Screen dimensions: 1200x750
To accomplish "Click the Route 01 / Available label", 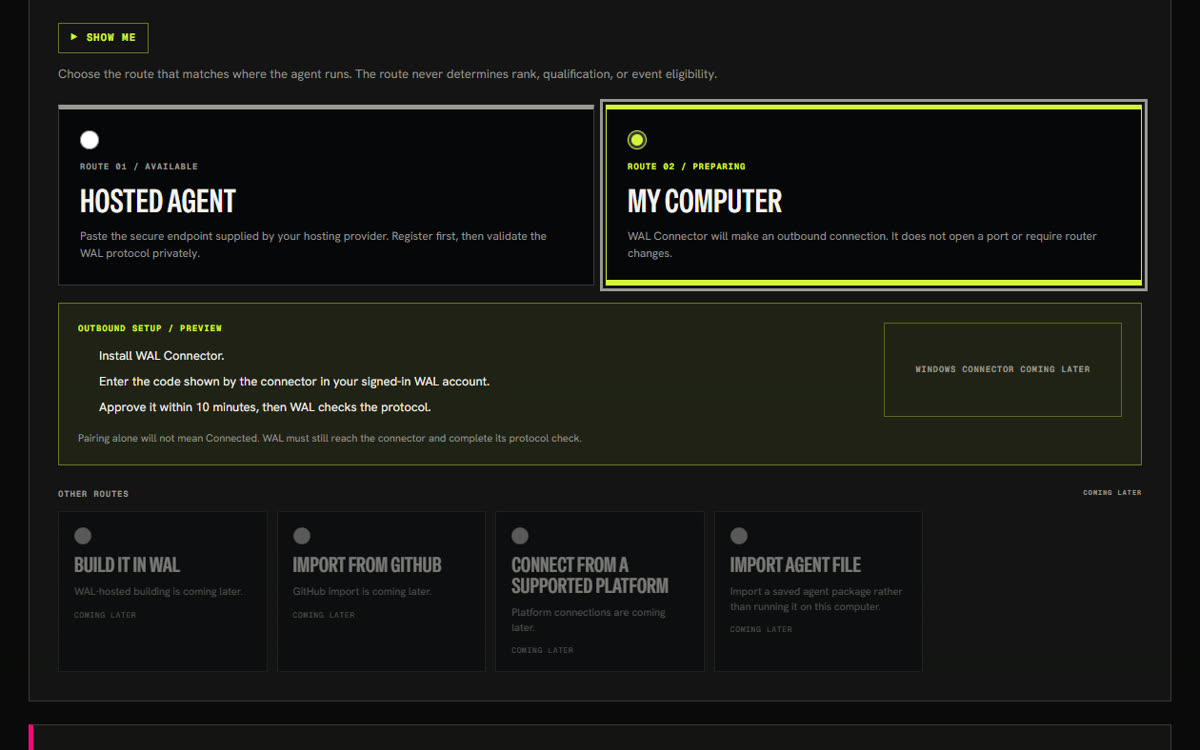I will 139,167.
